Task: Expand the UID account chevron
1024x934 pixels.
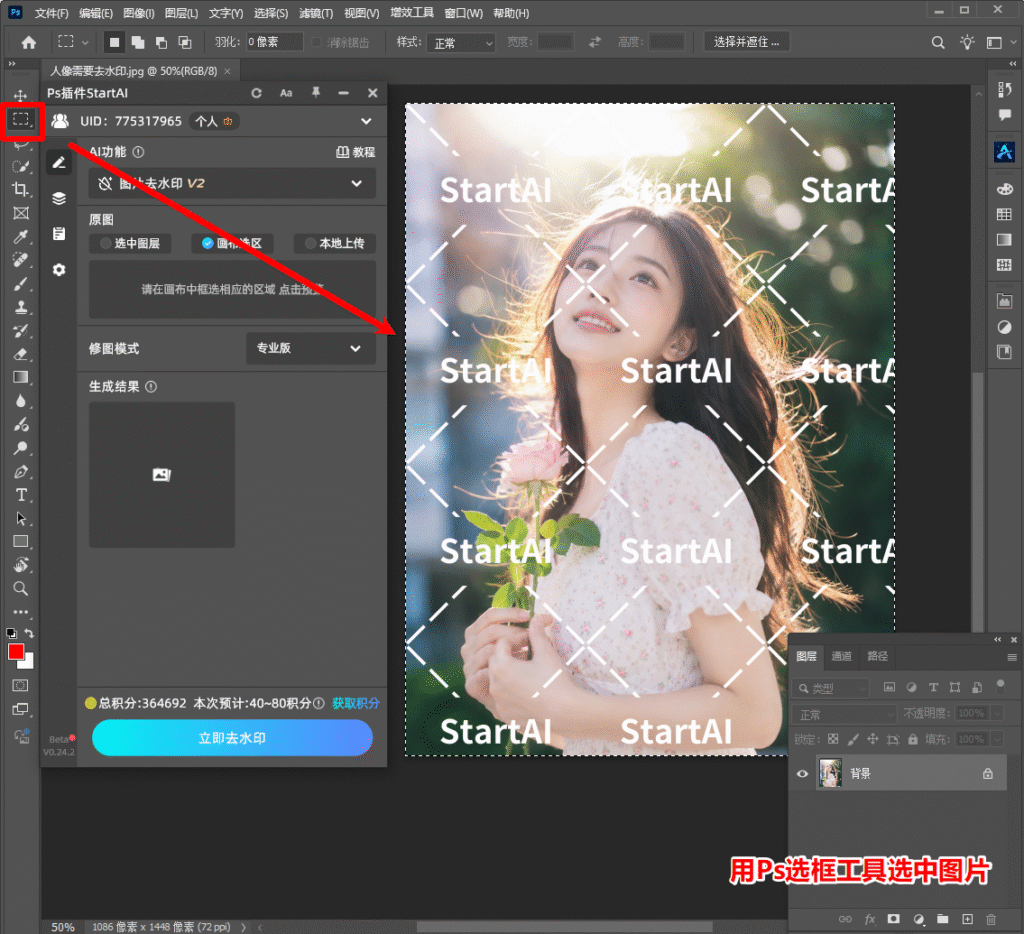Action: pyautogui.click(x=366, y=121)
